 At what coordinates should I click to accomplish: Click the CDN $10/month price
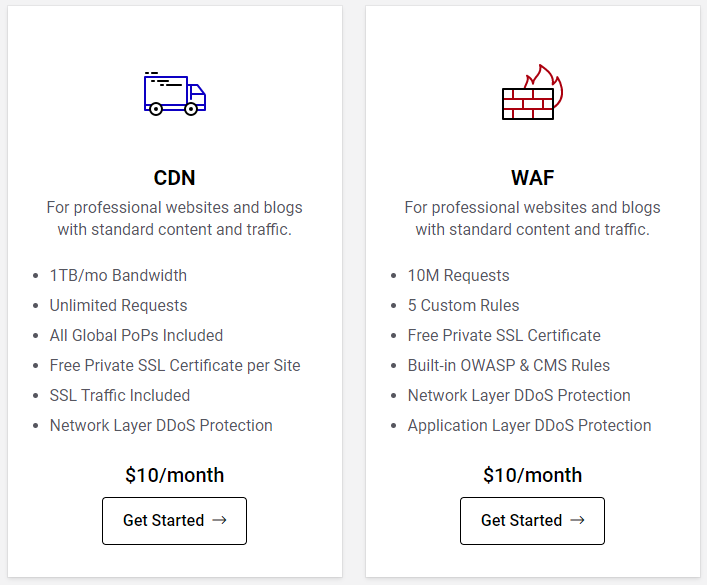tap(174, 475)
